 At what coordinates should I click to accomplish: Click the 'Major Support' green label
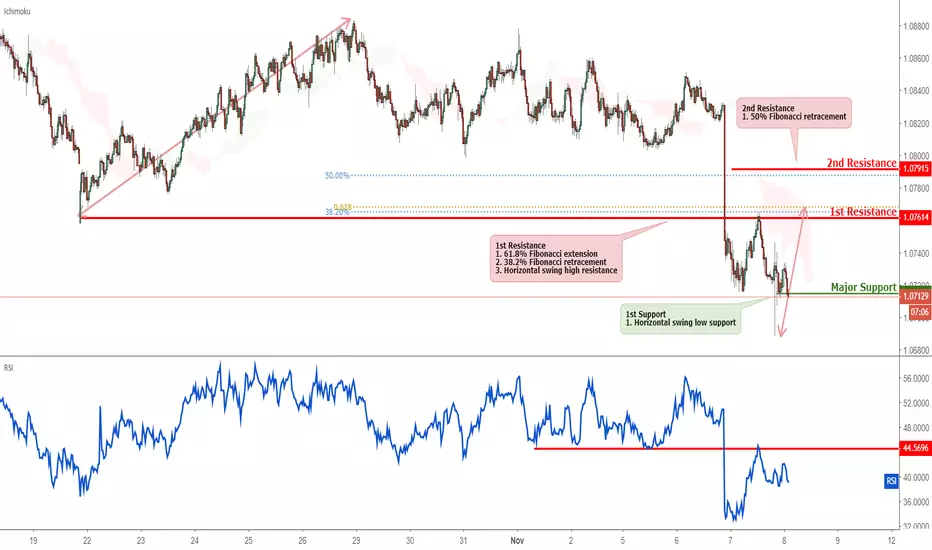864,287
